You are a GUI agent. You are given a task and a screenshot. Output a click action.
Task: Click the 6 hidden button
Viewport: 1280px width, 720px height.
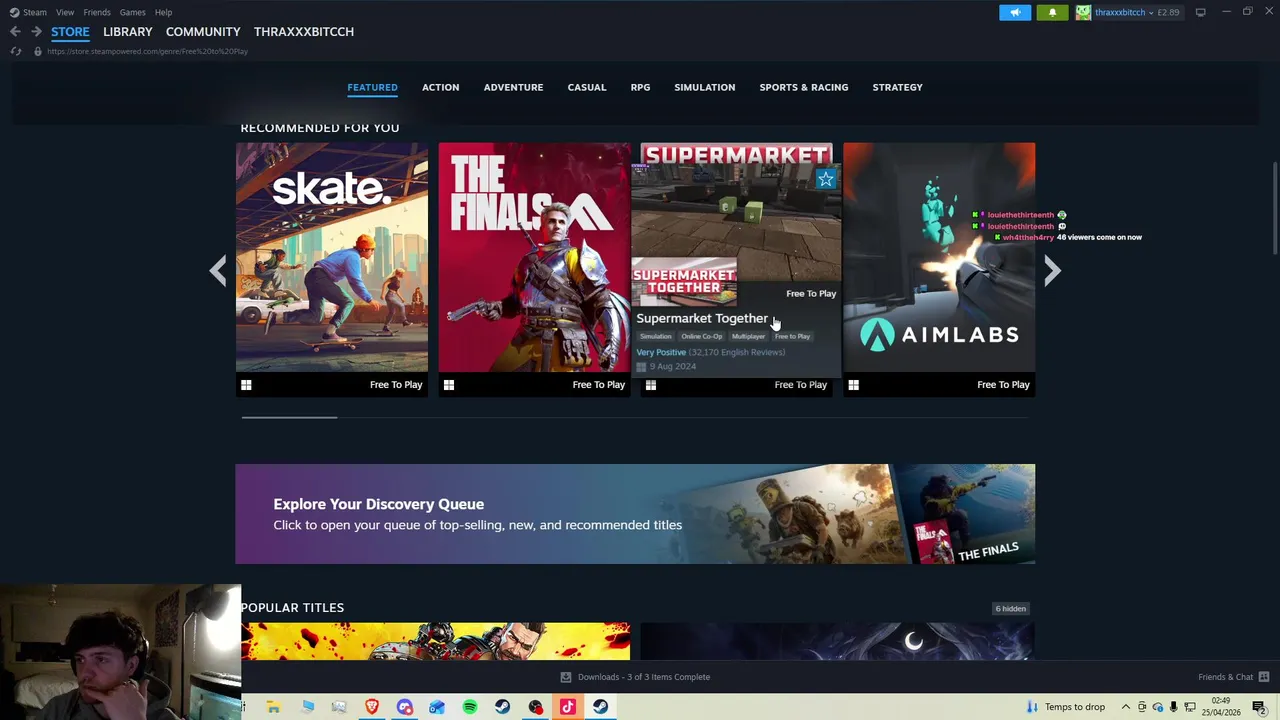[x=1010, y=608]
